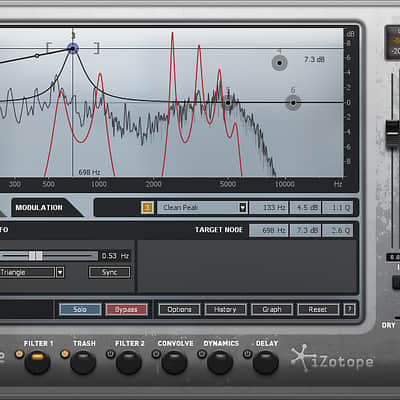Open the Delay module panel

point(266,362)
